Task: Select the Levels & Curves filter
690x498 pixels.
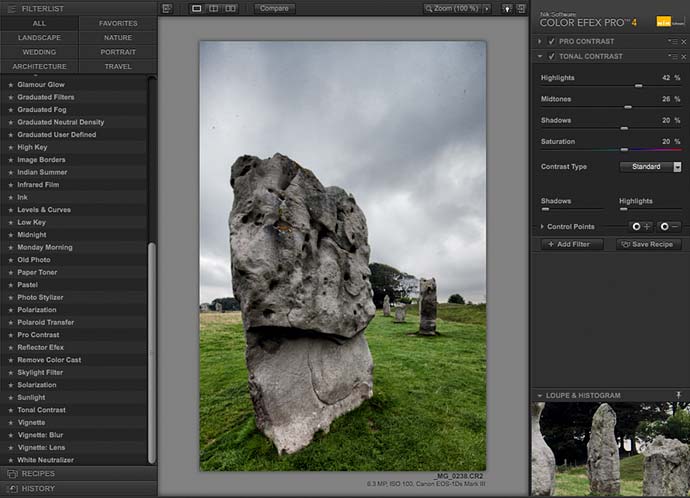Action: [x=44, y=210]
